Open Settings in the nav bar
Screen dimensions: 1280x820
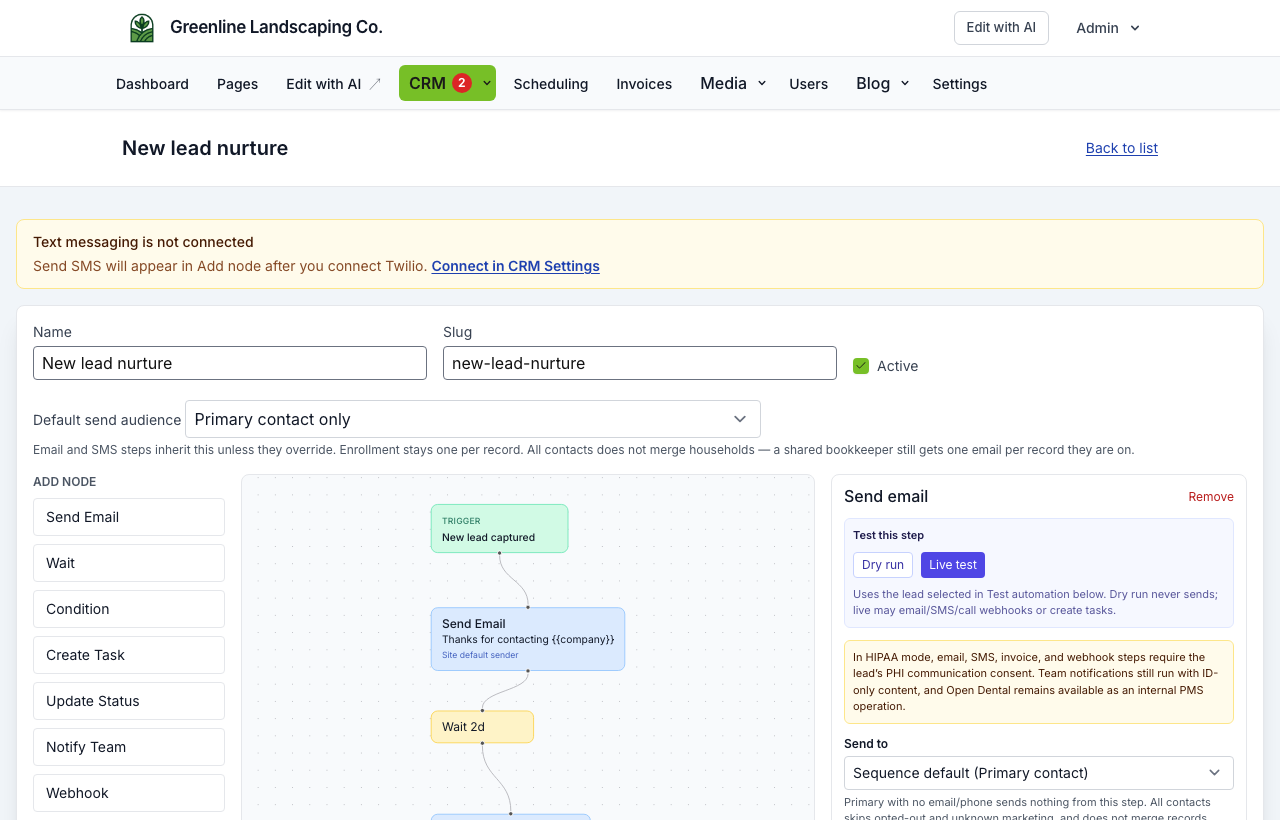pos(960,84)
